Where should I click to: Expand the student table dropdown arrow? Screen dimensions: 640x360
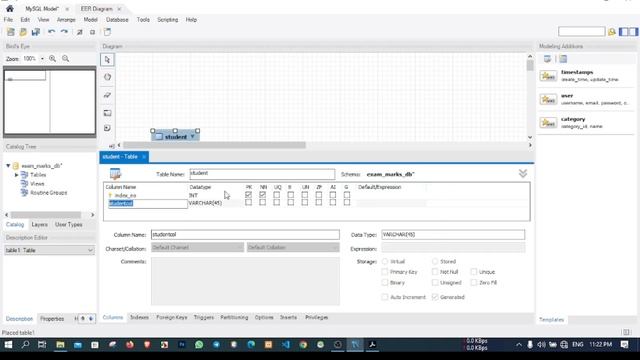tap(193, 136)
